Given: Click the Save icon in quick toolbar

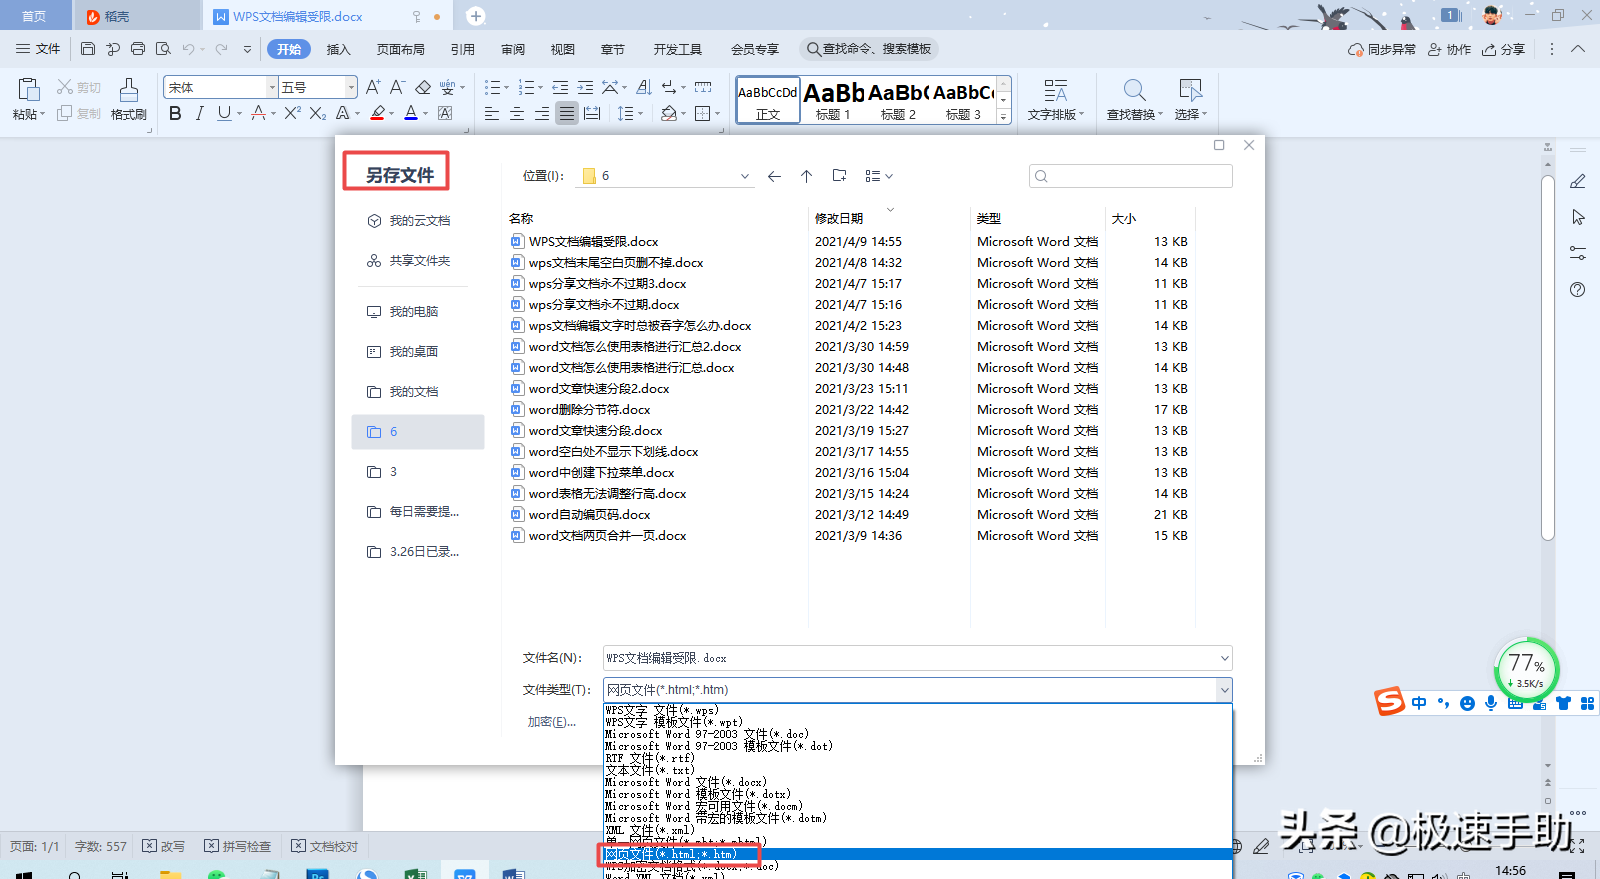Looking at the screenshot, I should pyautogui.click(x=88, y=49).
